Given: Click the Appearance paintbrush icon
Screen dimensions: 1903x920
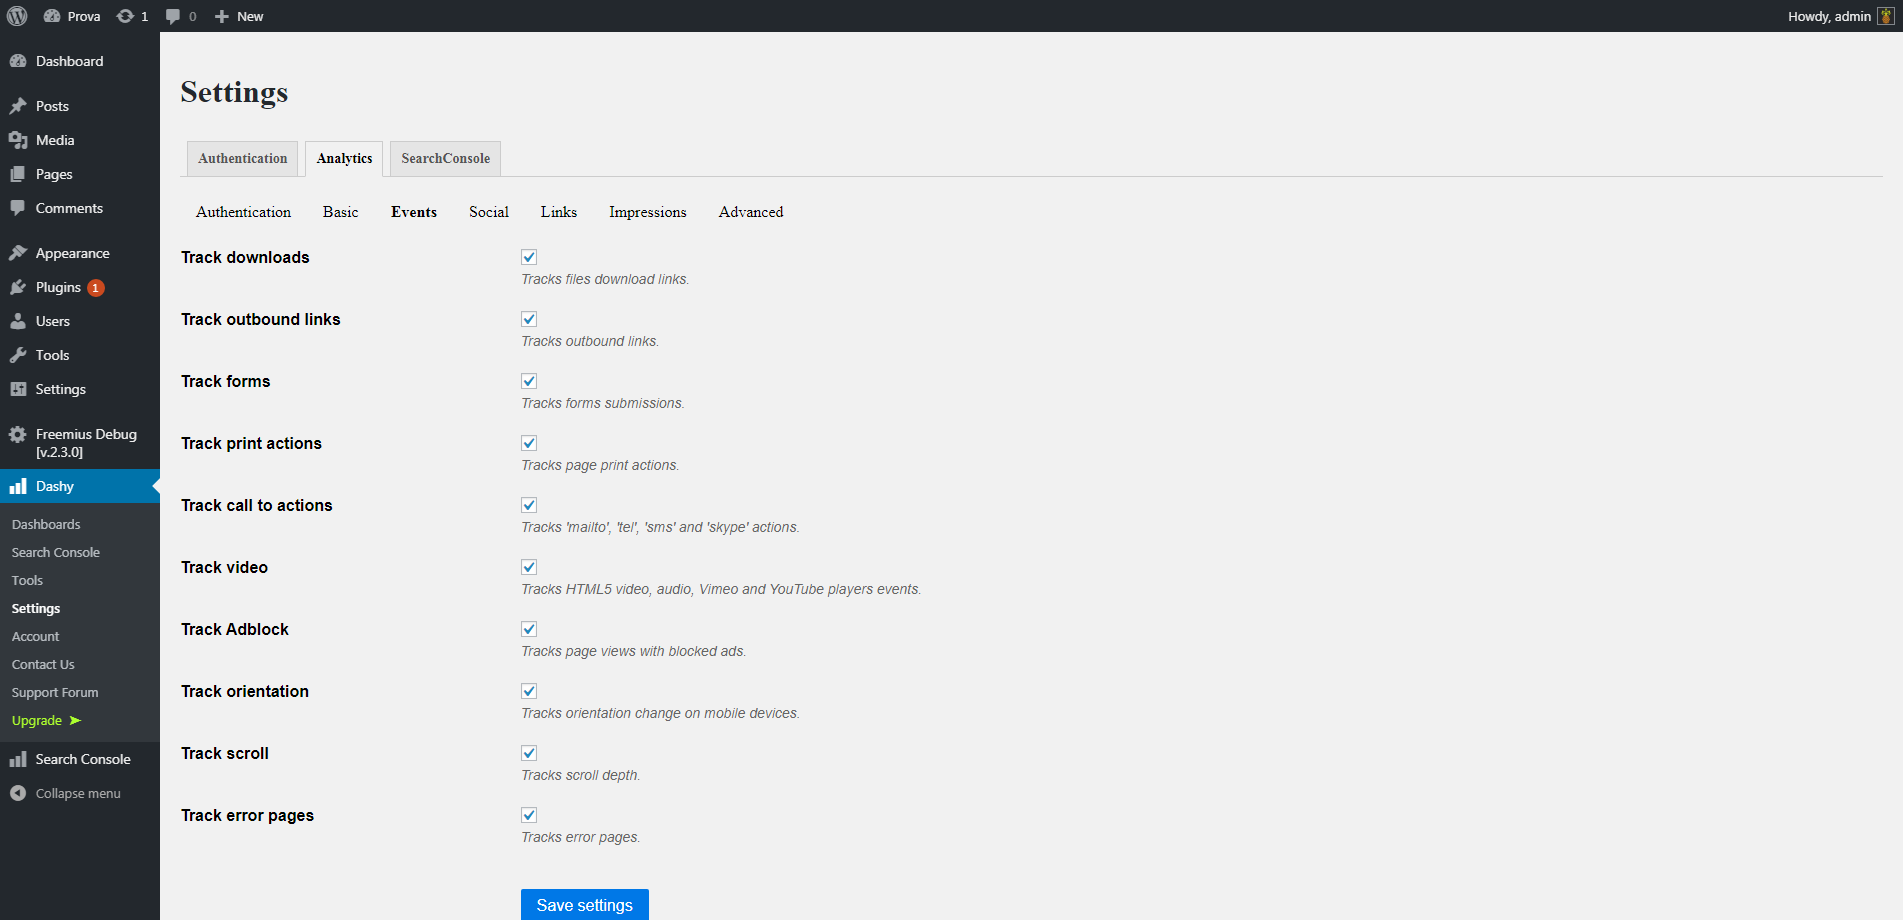Looking at the screenshot, I should 18,253.
